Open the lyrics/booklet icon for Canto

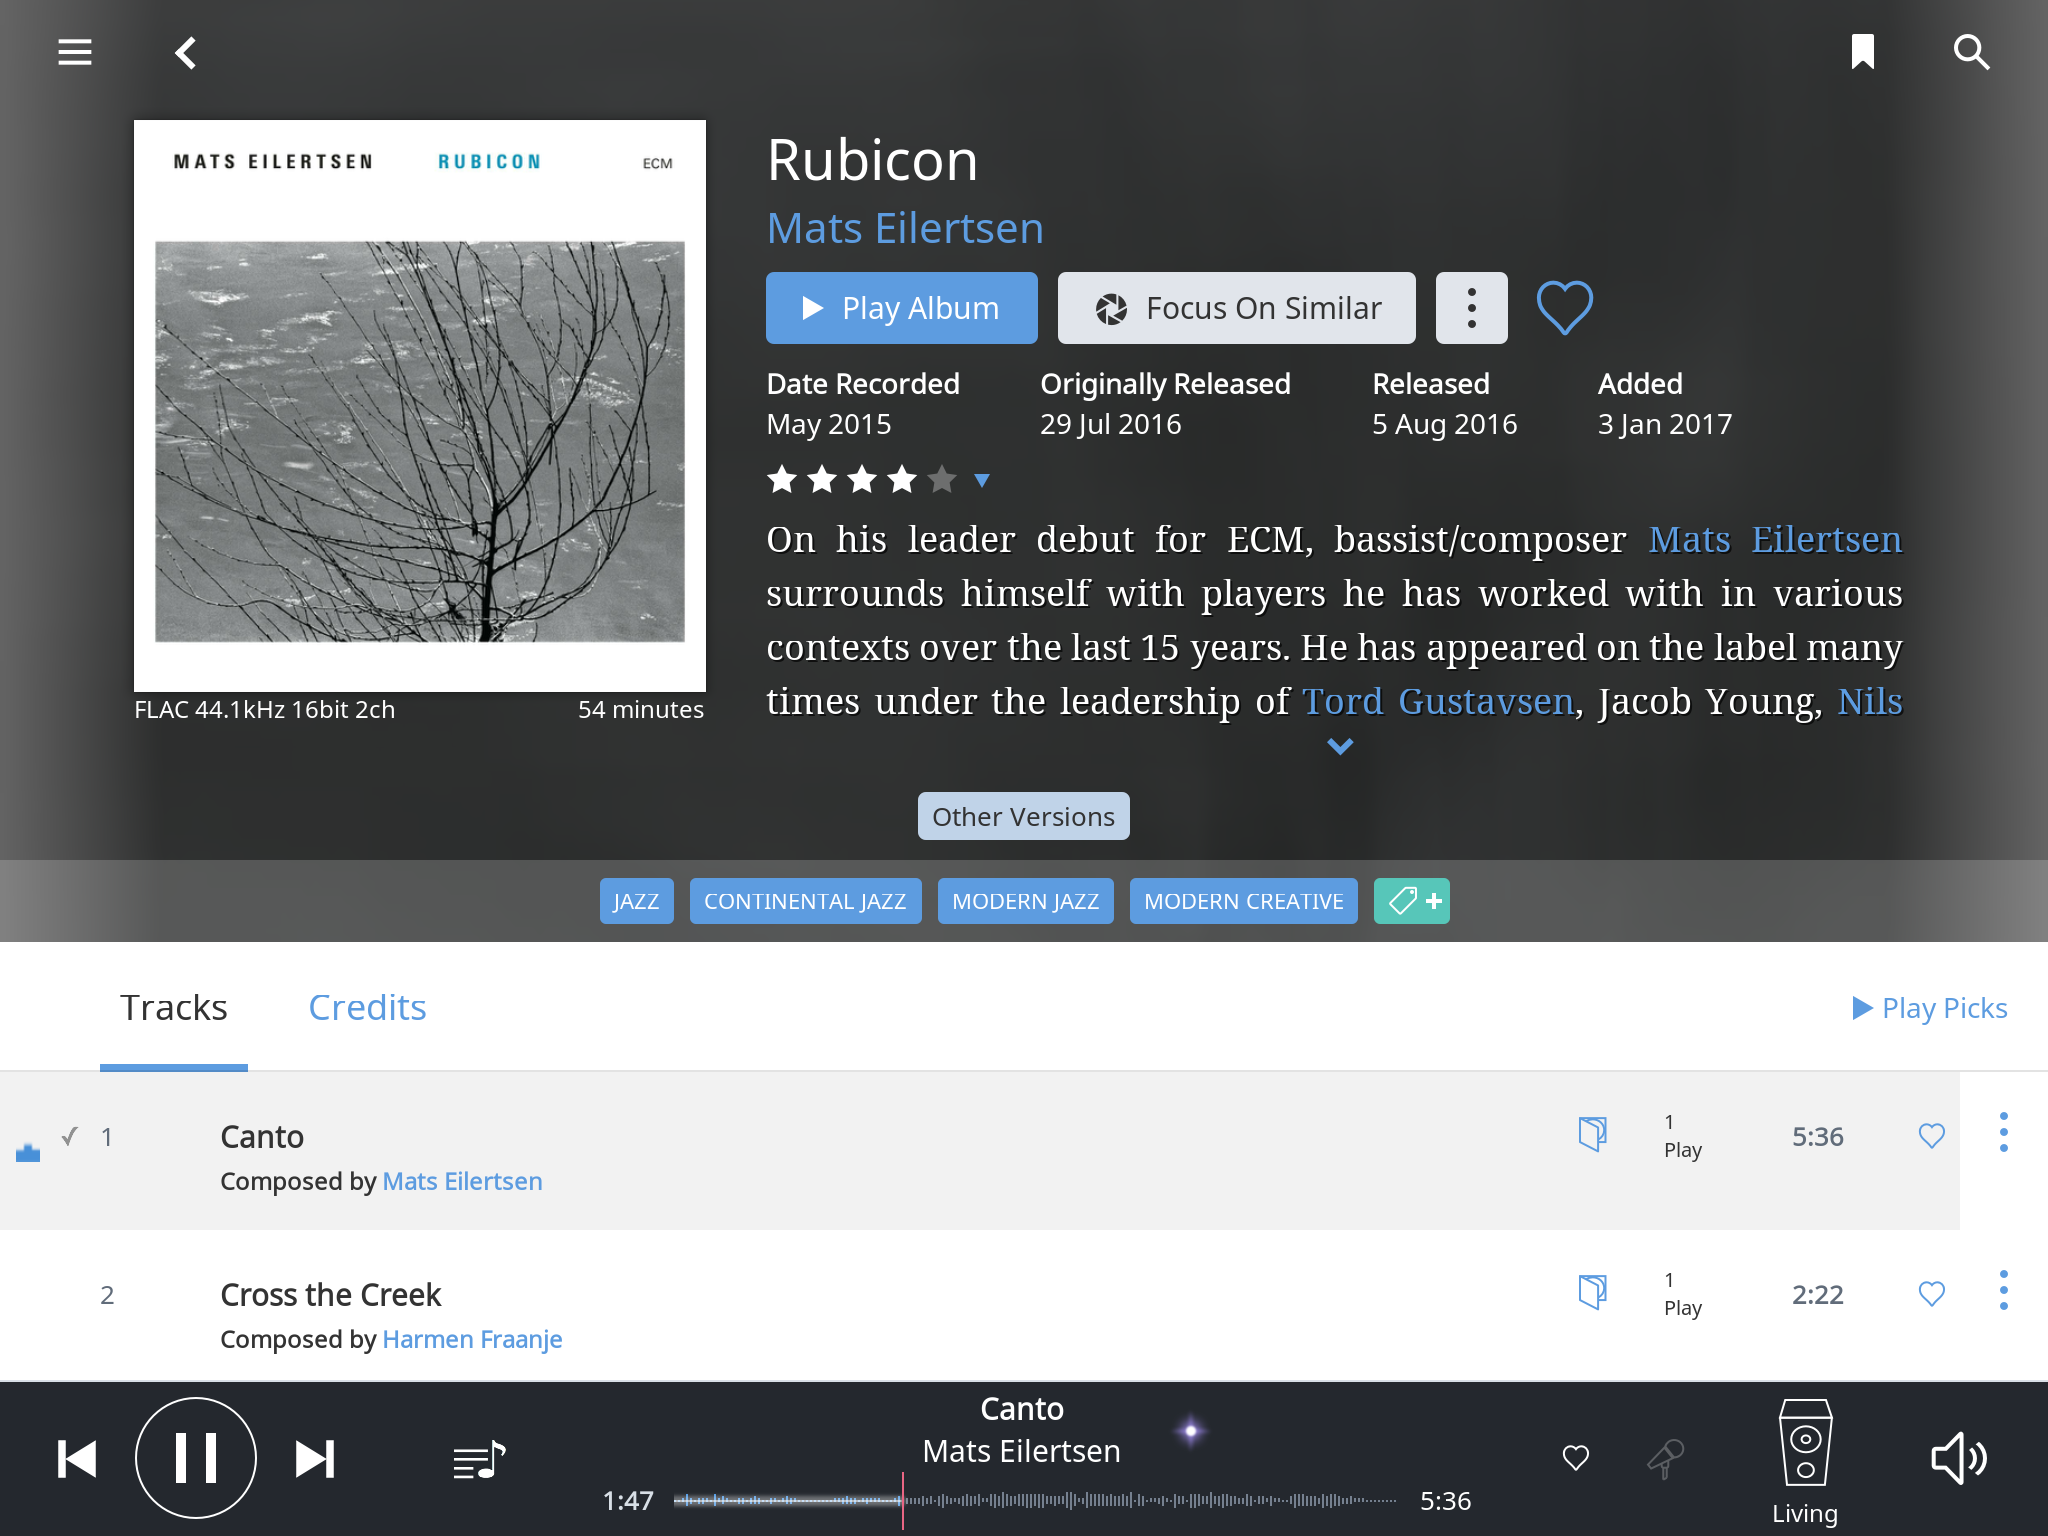pos(1592,1134)
